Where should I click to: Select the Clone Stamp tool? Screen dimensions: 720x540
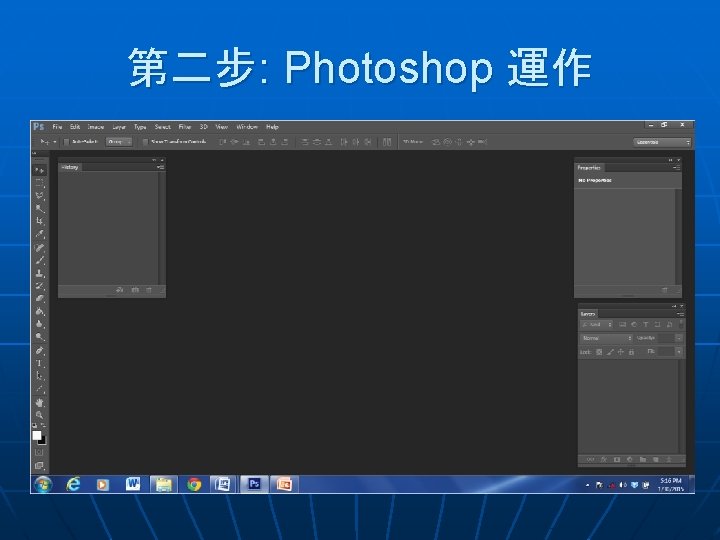39,274
